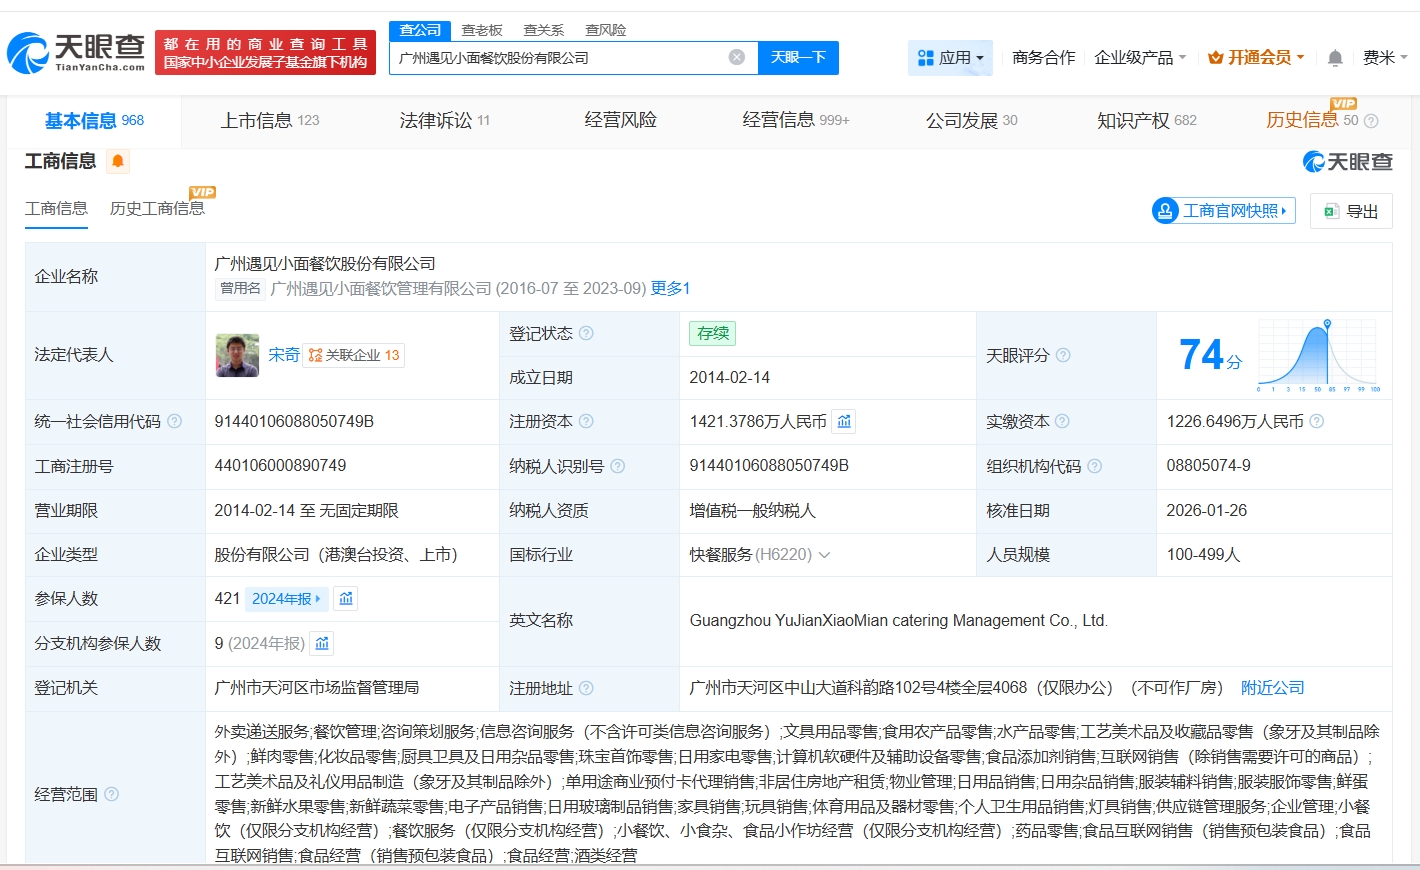
Task: Click the help icon after 1226.6496万人民币
Action: coord(1317,421)
